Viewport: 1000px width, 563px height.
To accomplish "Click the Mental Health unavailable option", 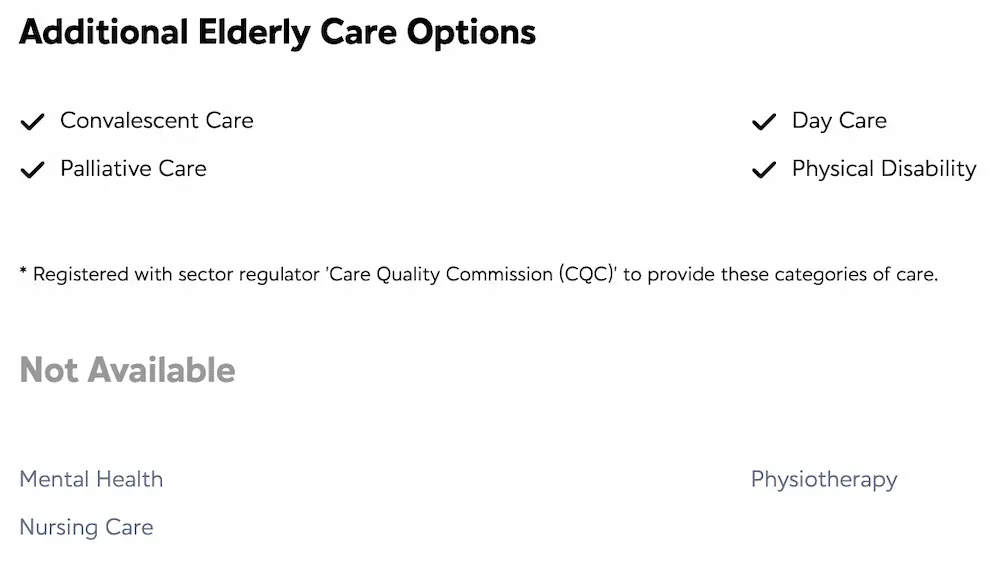I will coord(91,479).
